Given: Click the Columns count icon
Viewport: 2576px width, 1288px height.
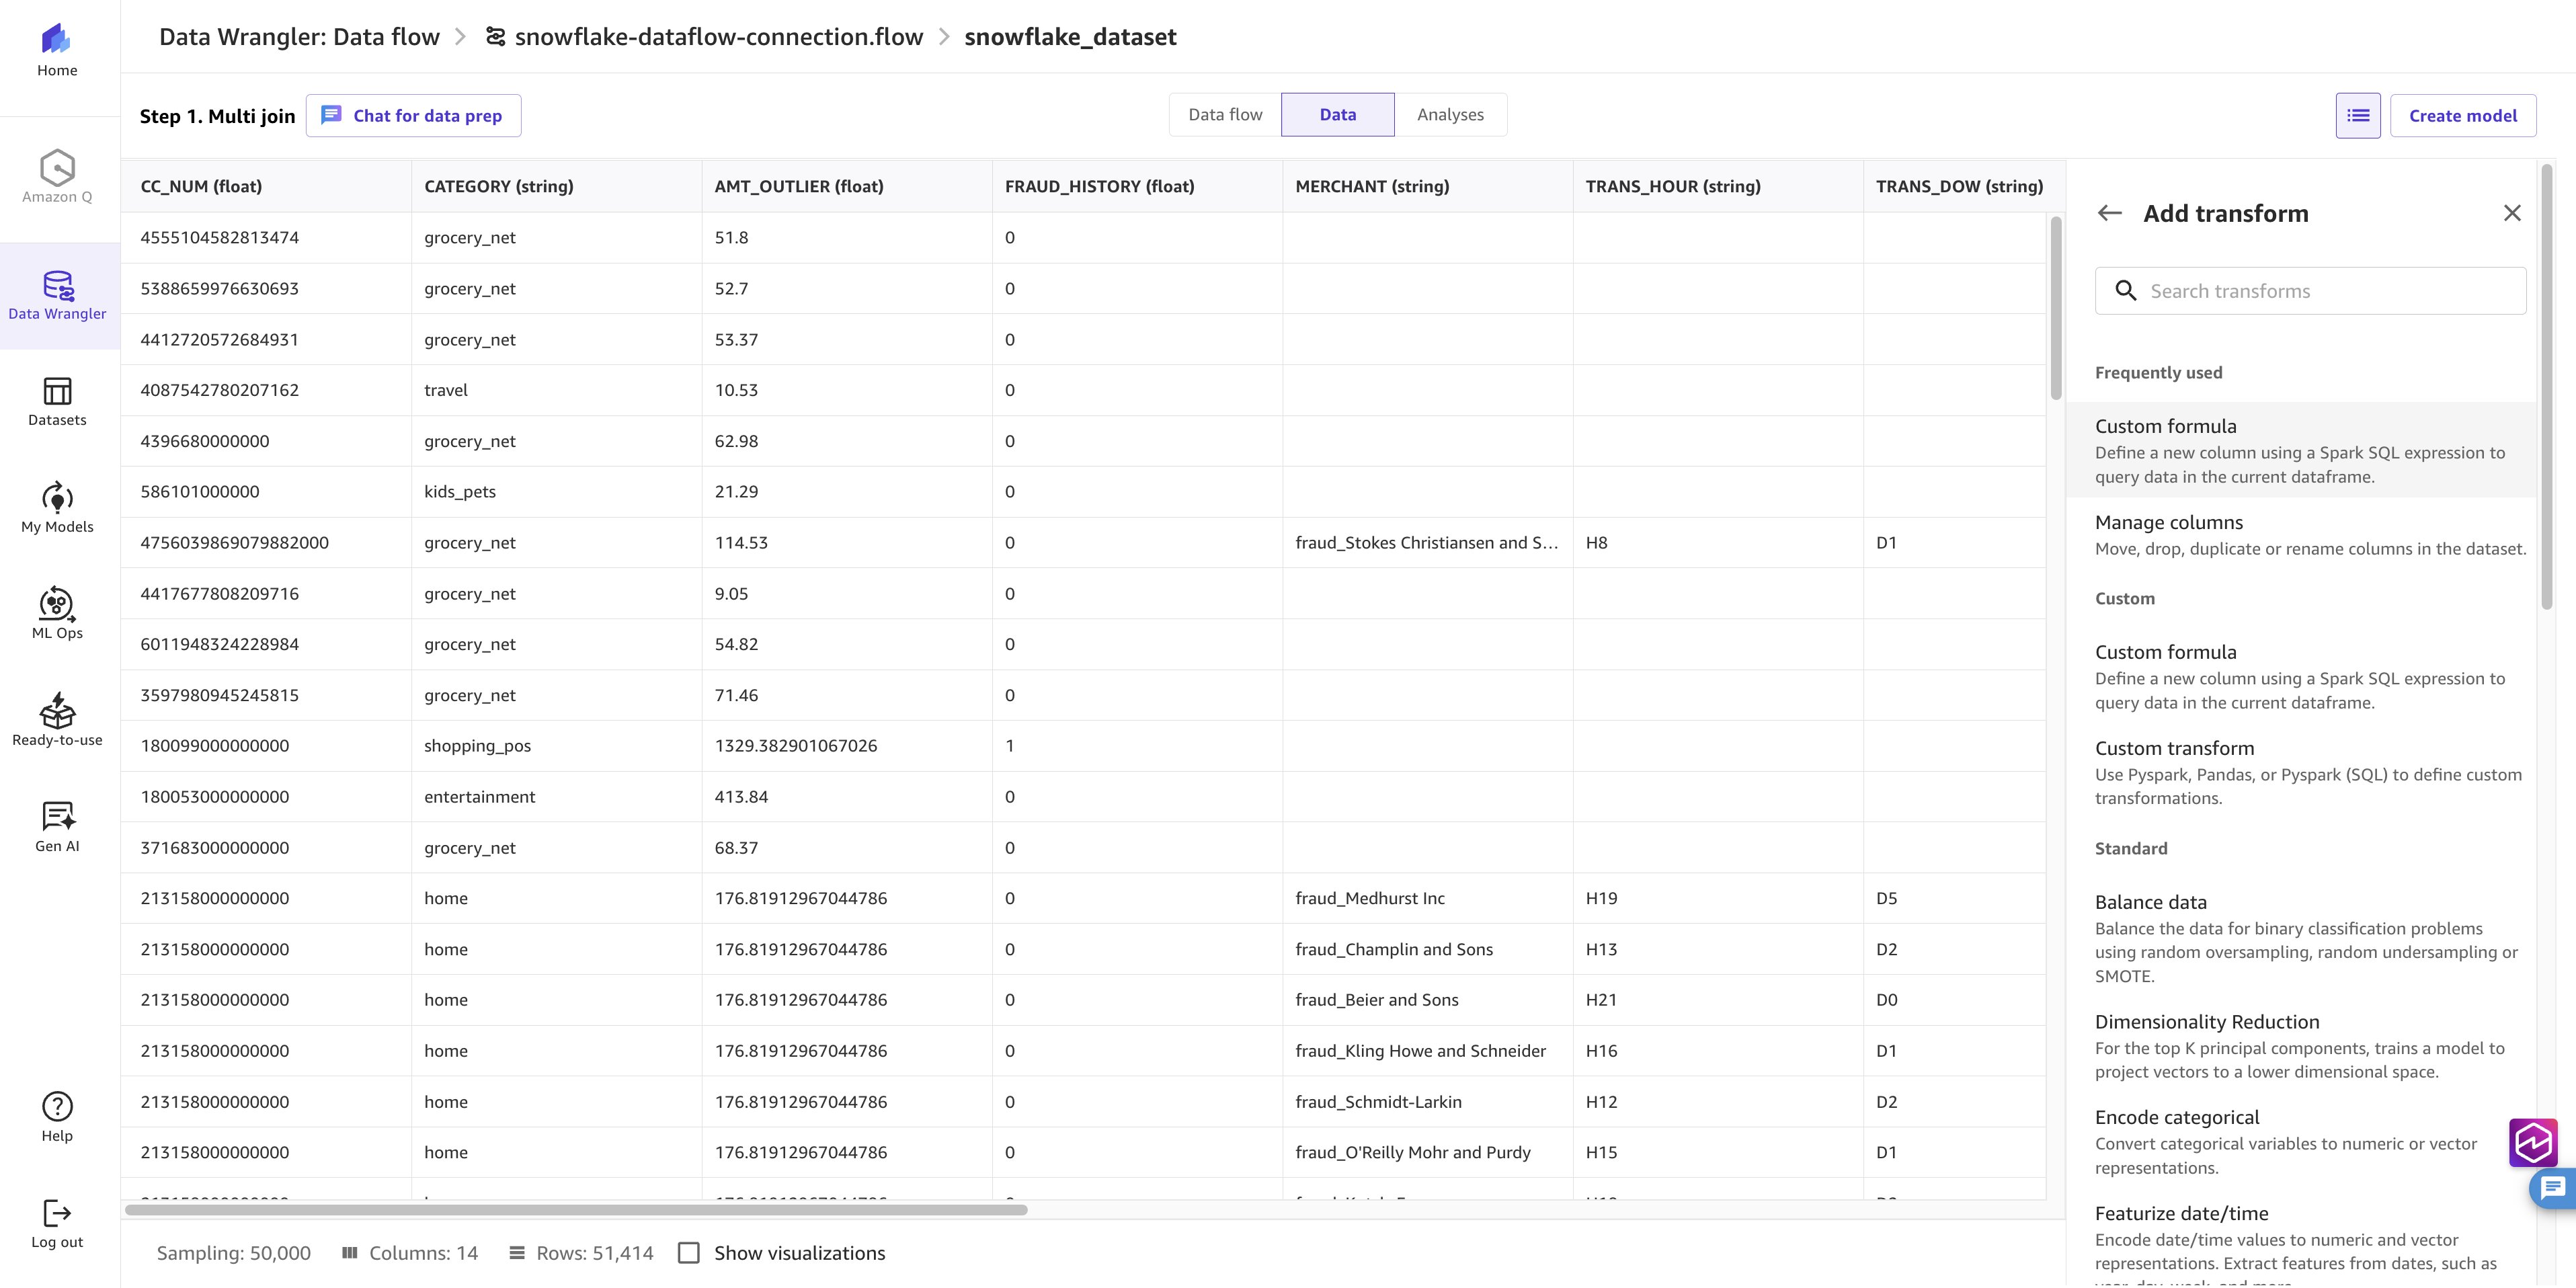Looking at the screenshot, I should click(349, 1253).
